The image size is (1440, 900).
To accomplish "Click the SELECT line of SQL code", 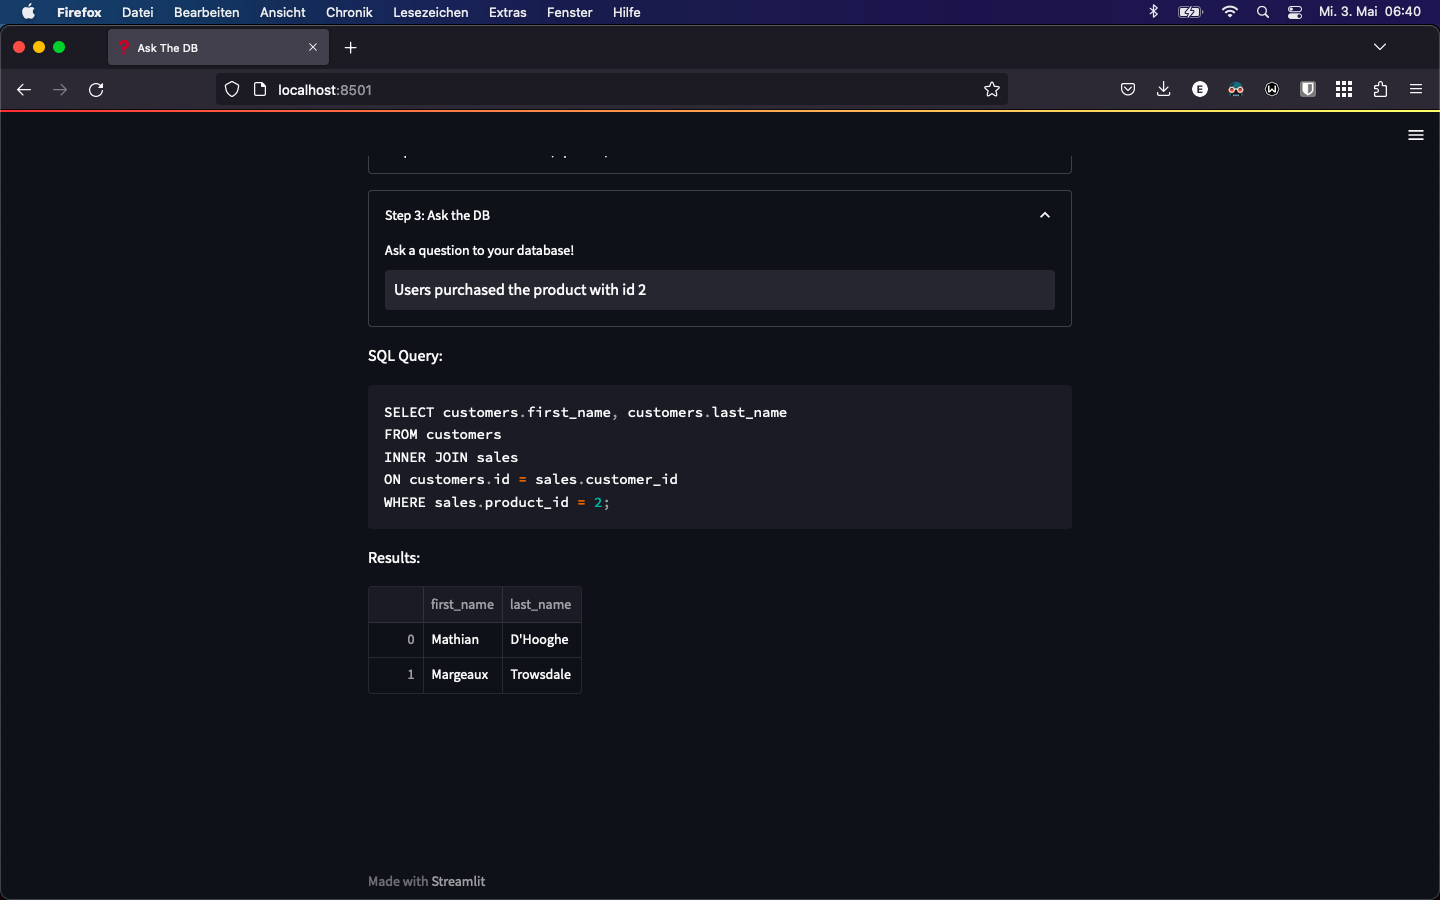I will click(585, 412).
